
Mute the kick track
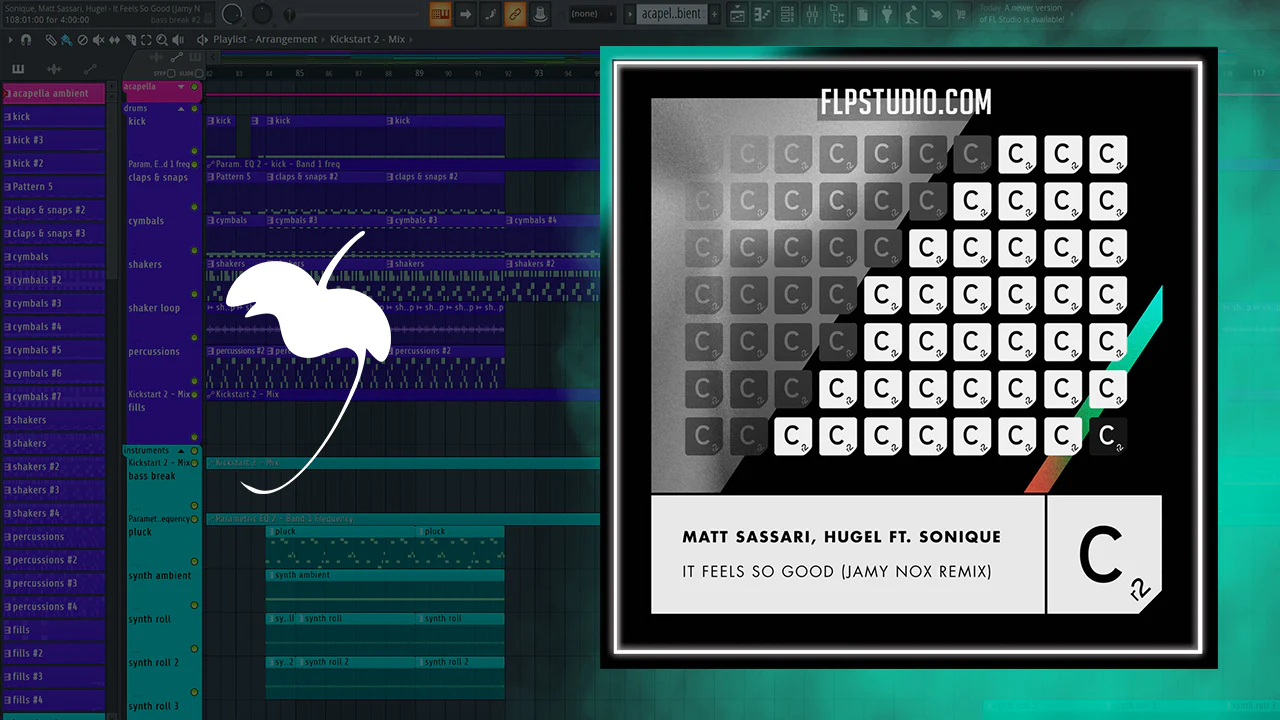(x=195, y=153)
